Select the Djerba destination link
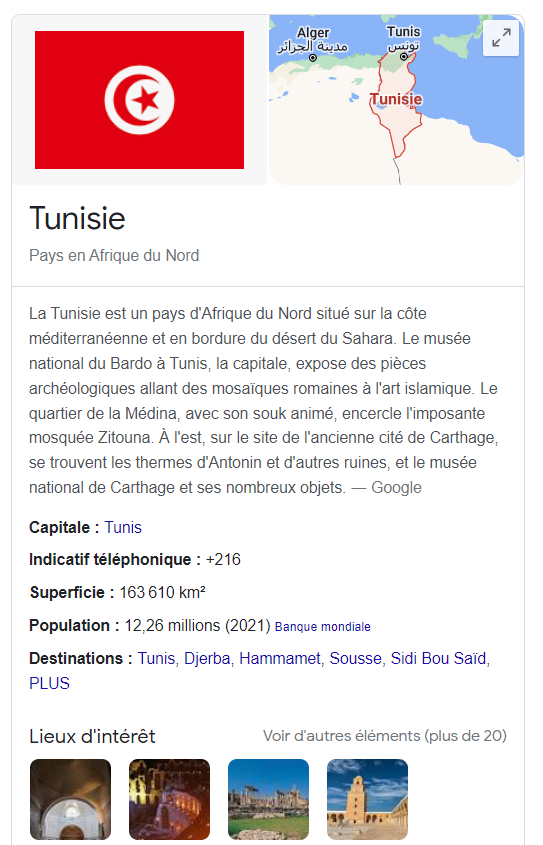The height and width of the screenshot is (845, 543). click(x=207, y=659)
